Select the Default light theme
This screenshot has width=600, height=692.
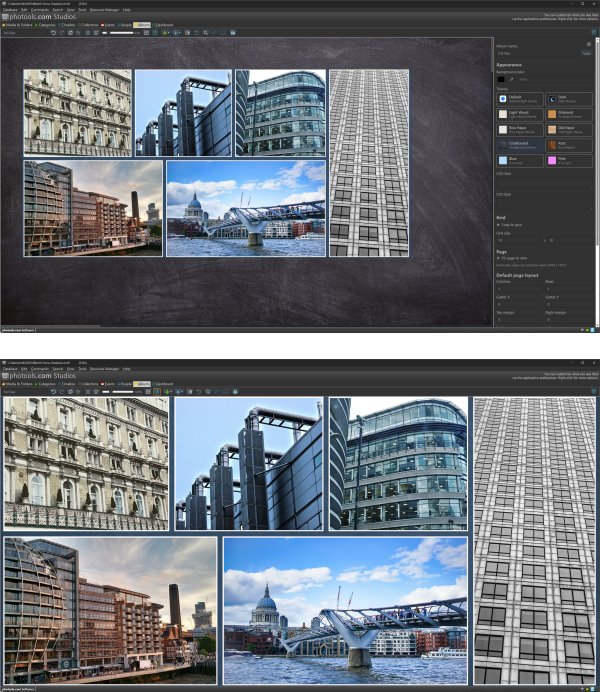[x=520, y=99]
